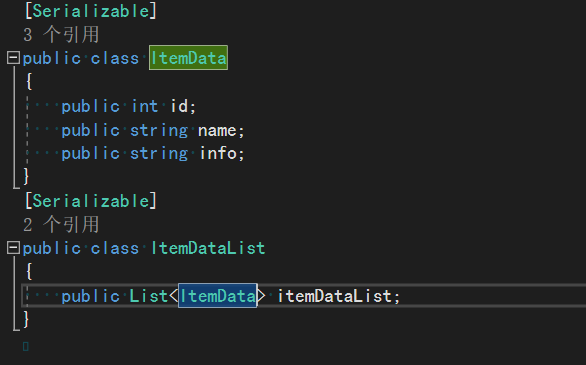Click the int keyword

pyautogui.click(x=145, y=106)
